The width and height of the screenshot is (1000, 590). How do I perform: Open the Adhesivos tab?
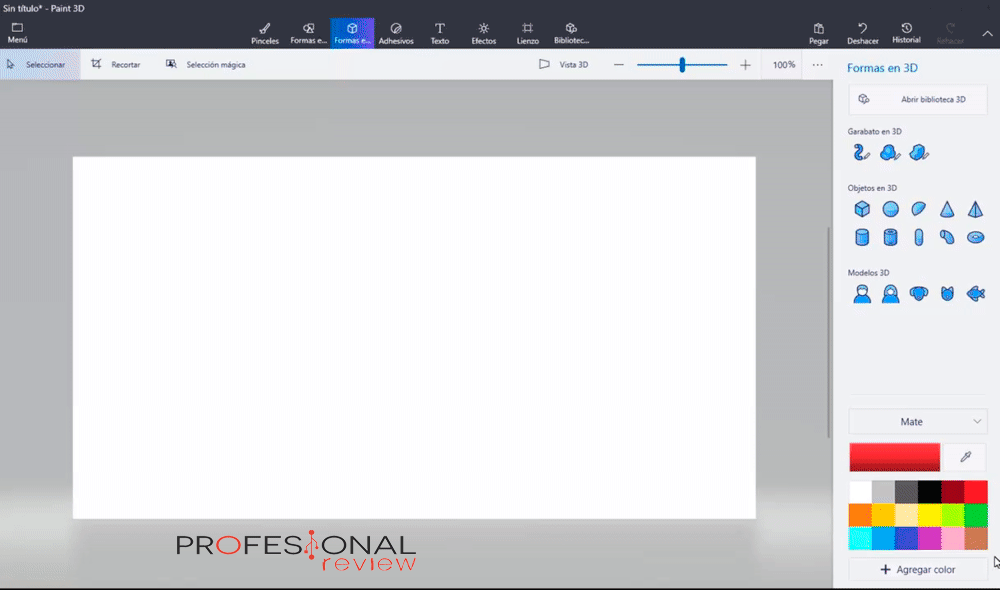(396, 33)
